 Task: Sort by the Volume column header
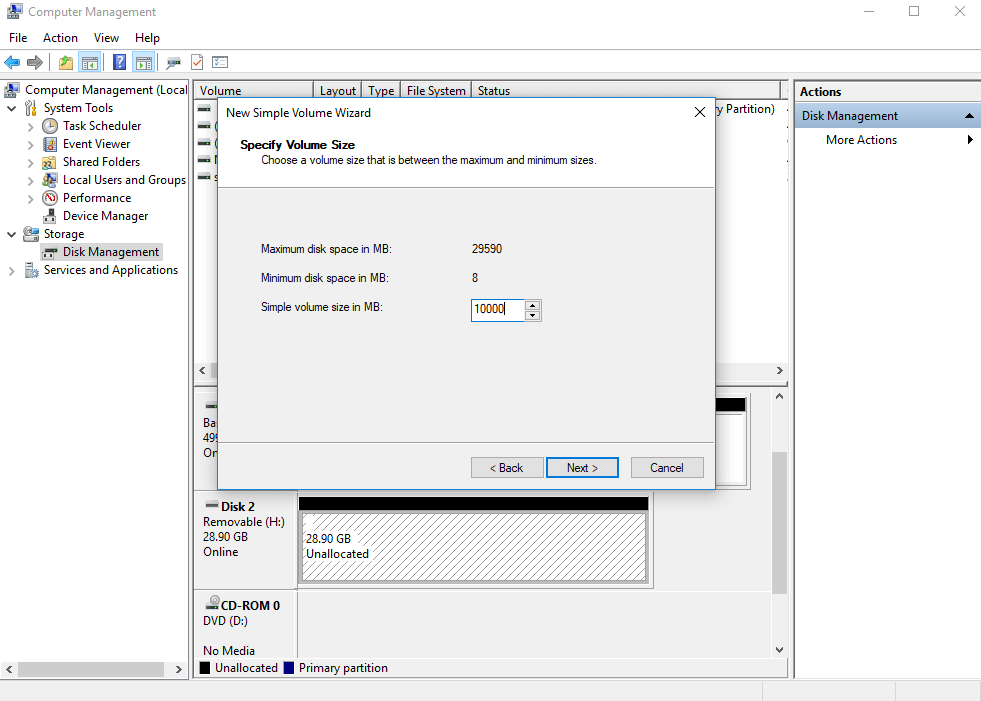pos(253,90)
